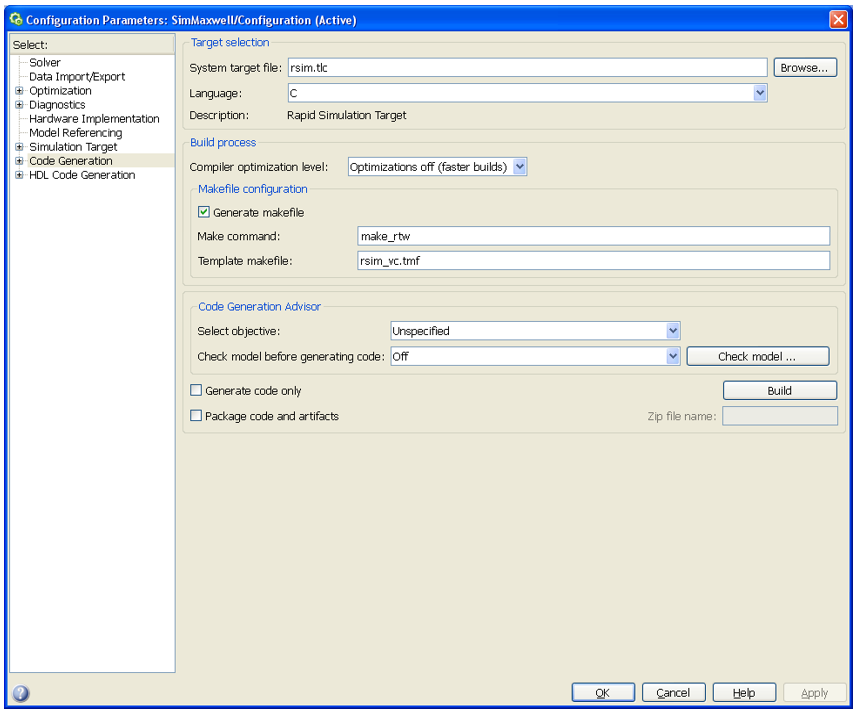Select Data Import/Export pane
This screenshot has width=859, height=713.
point(77,77)
